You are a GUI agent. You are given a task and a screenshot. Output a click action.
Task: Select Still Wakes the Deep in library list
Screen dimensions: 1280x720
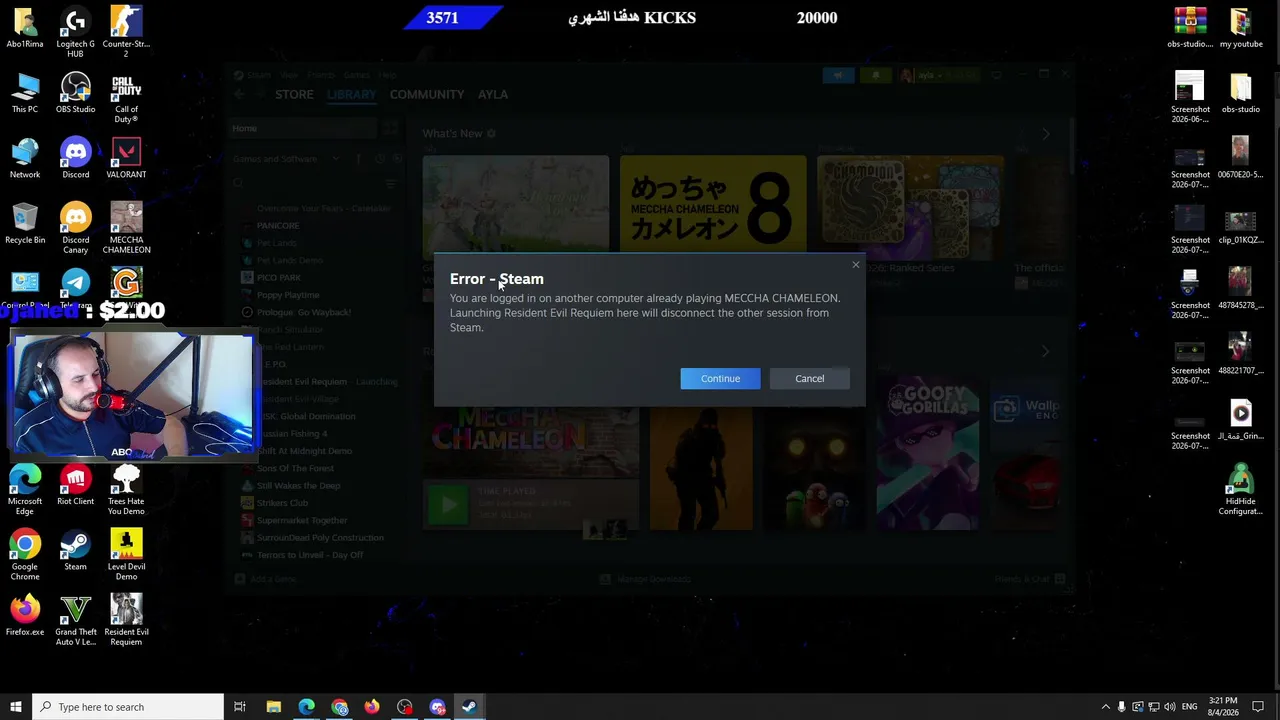[298, 486]
